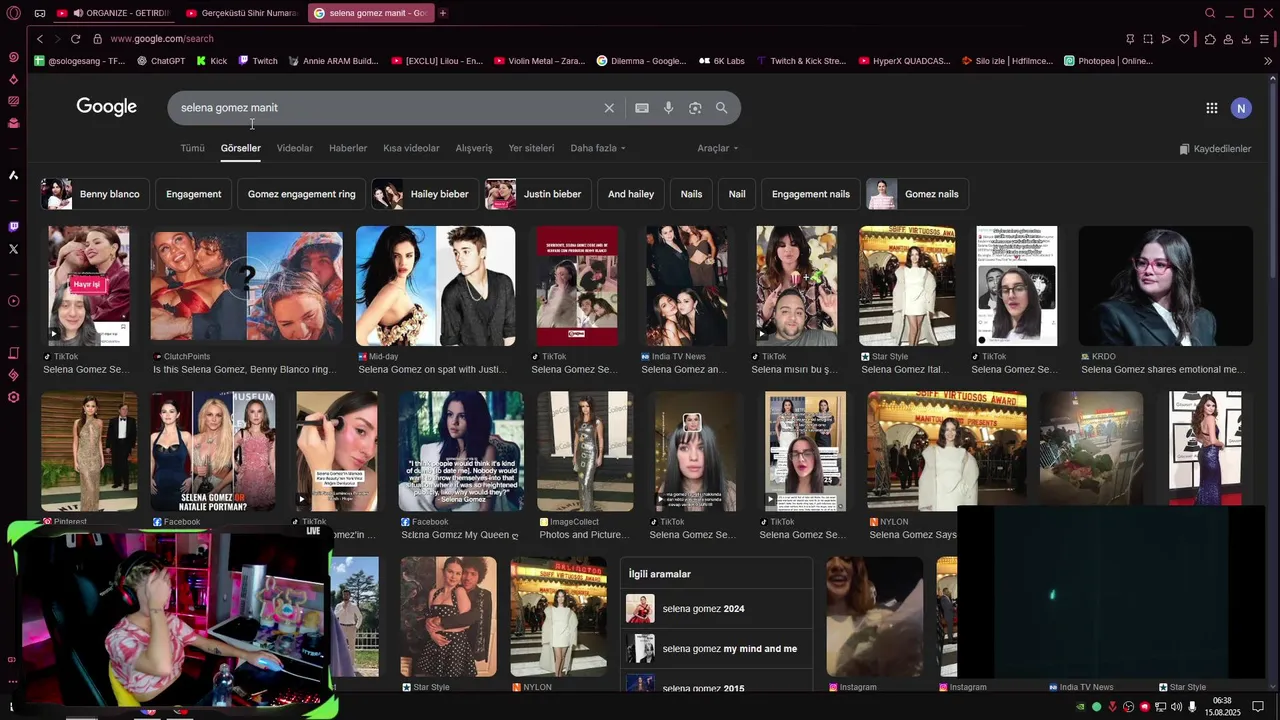Open the Photopea bookmark
The image size is (1280, 720).
coord(1108,61)
